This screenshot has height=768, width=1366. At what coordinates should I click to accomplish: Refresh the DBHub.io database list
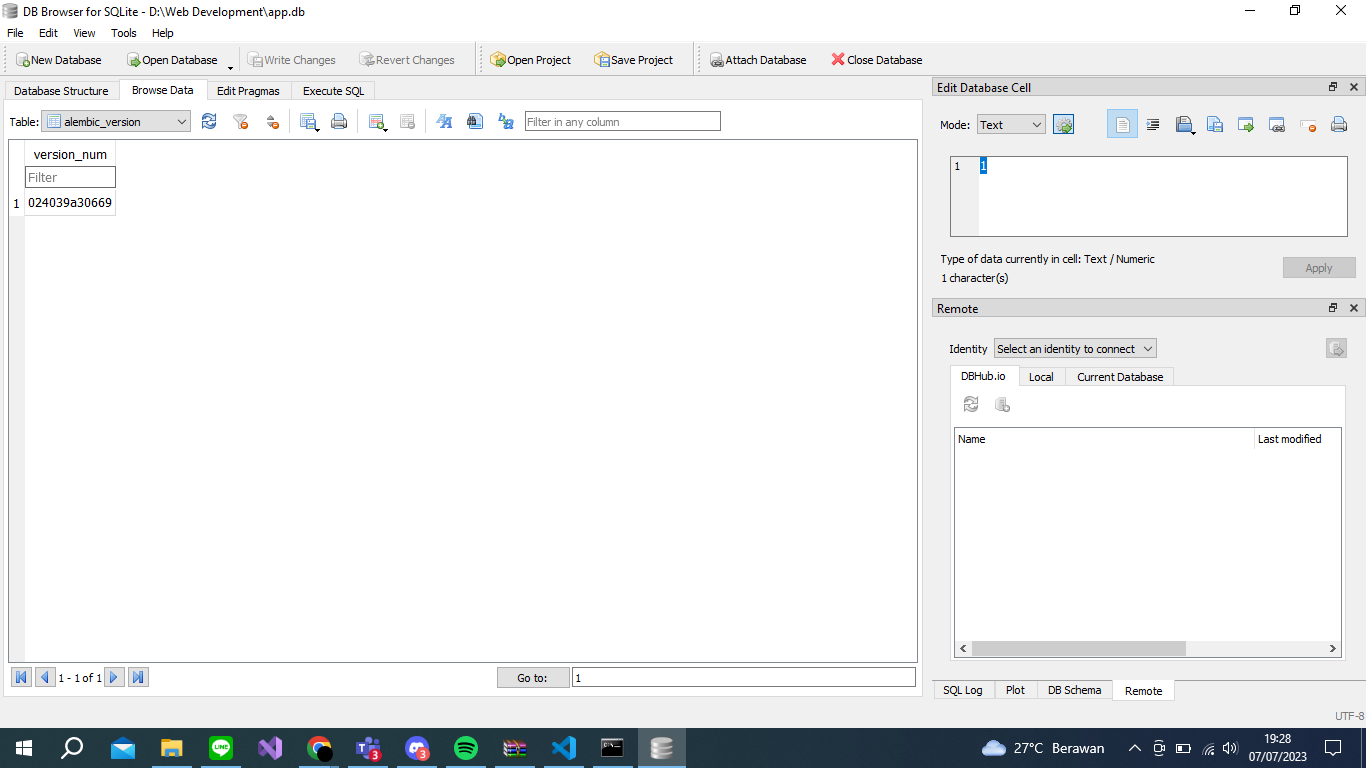970,404
